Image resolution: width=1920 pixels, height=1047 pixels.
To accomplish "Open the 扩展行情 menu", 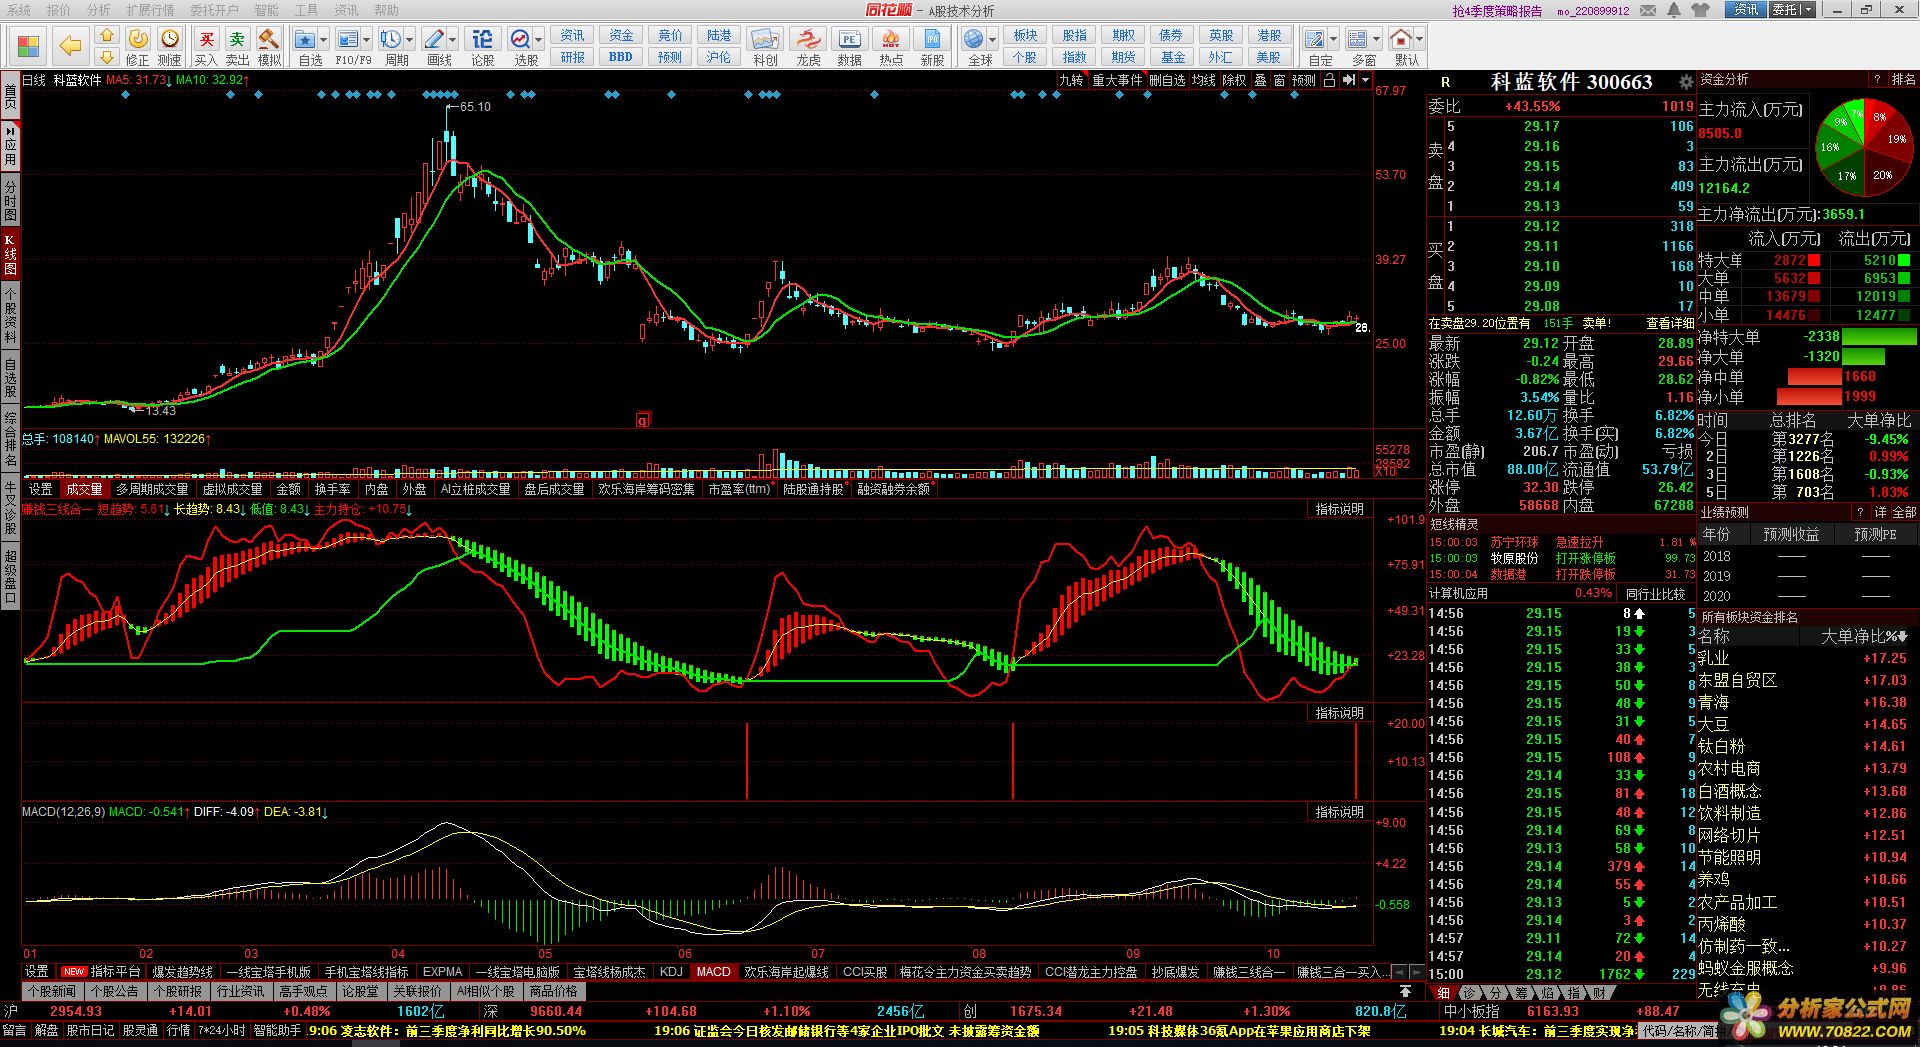I will tap(150, 10).
